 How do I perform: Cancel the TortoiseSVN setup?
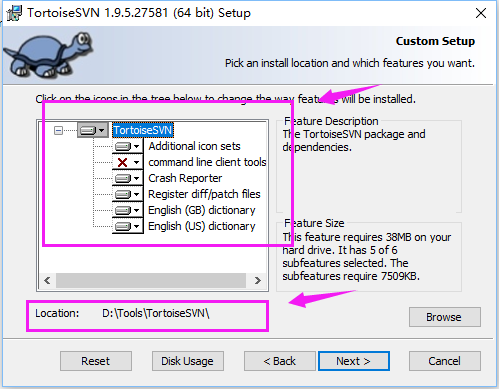click(445, 361)
